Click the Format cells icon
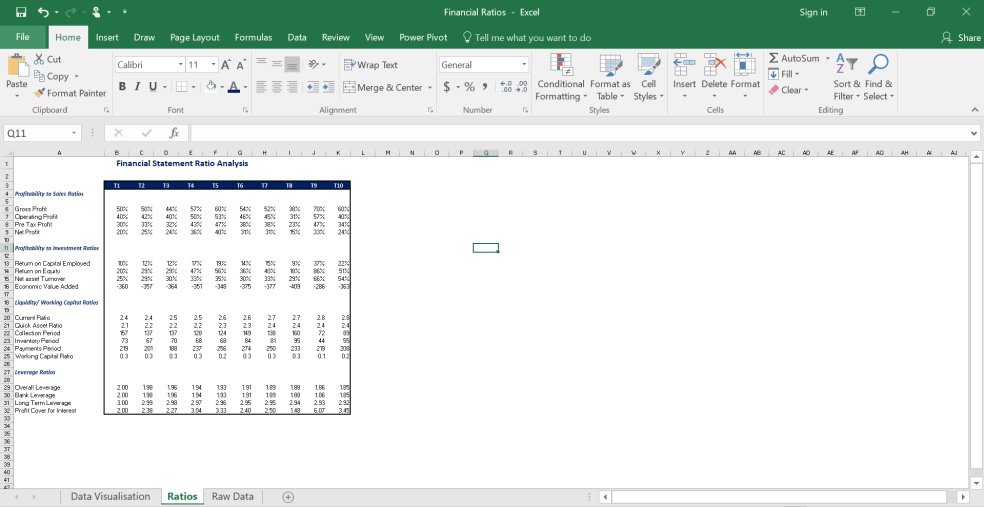The height and width of the screenshot is (507, 984). point(745,65)
